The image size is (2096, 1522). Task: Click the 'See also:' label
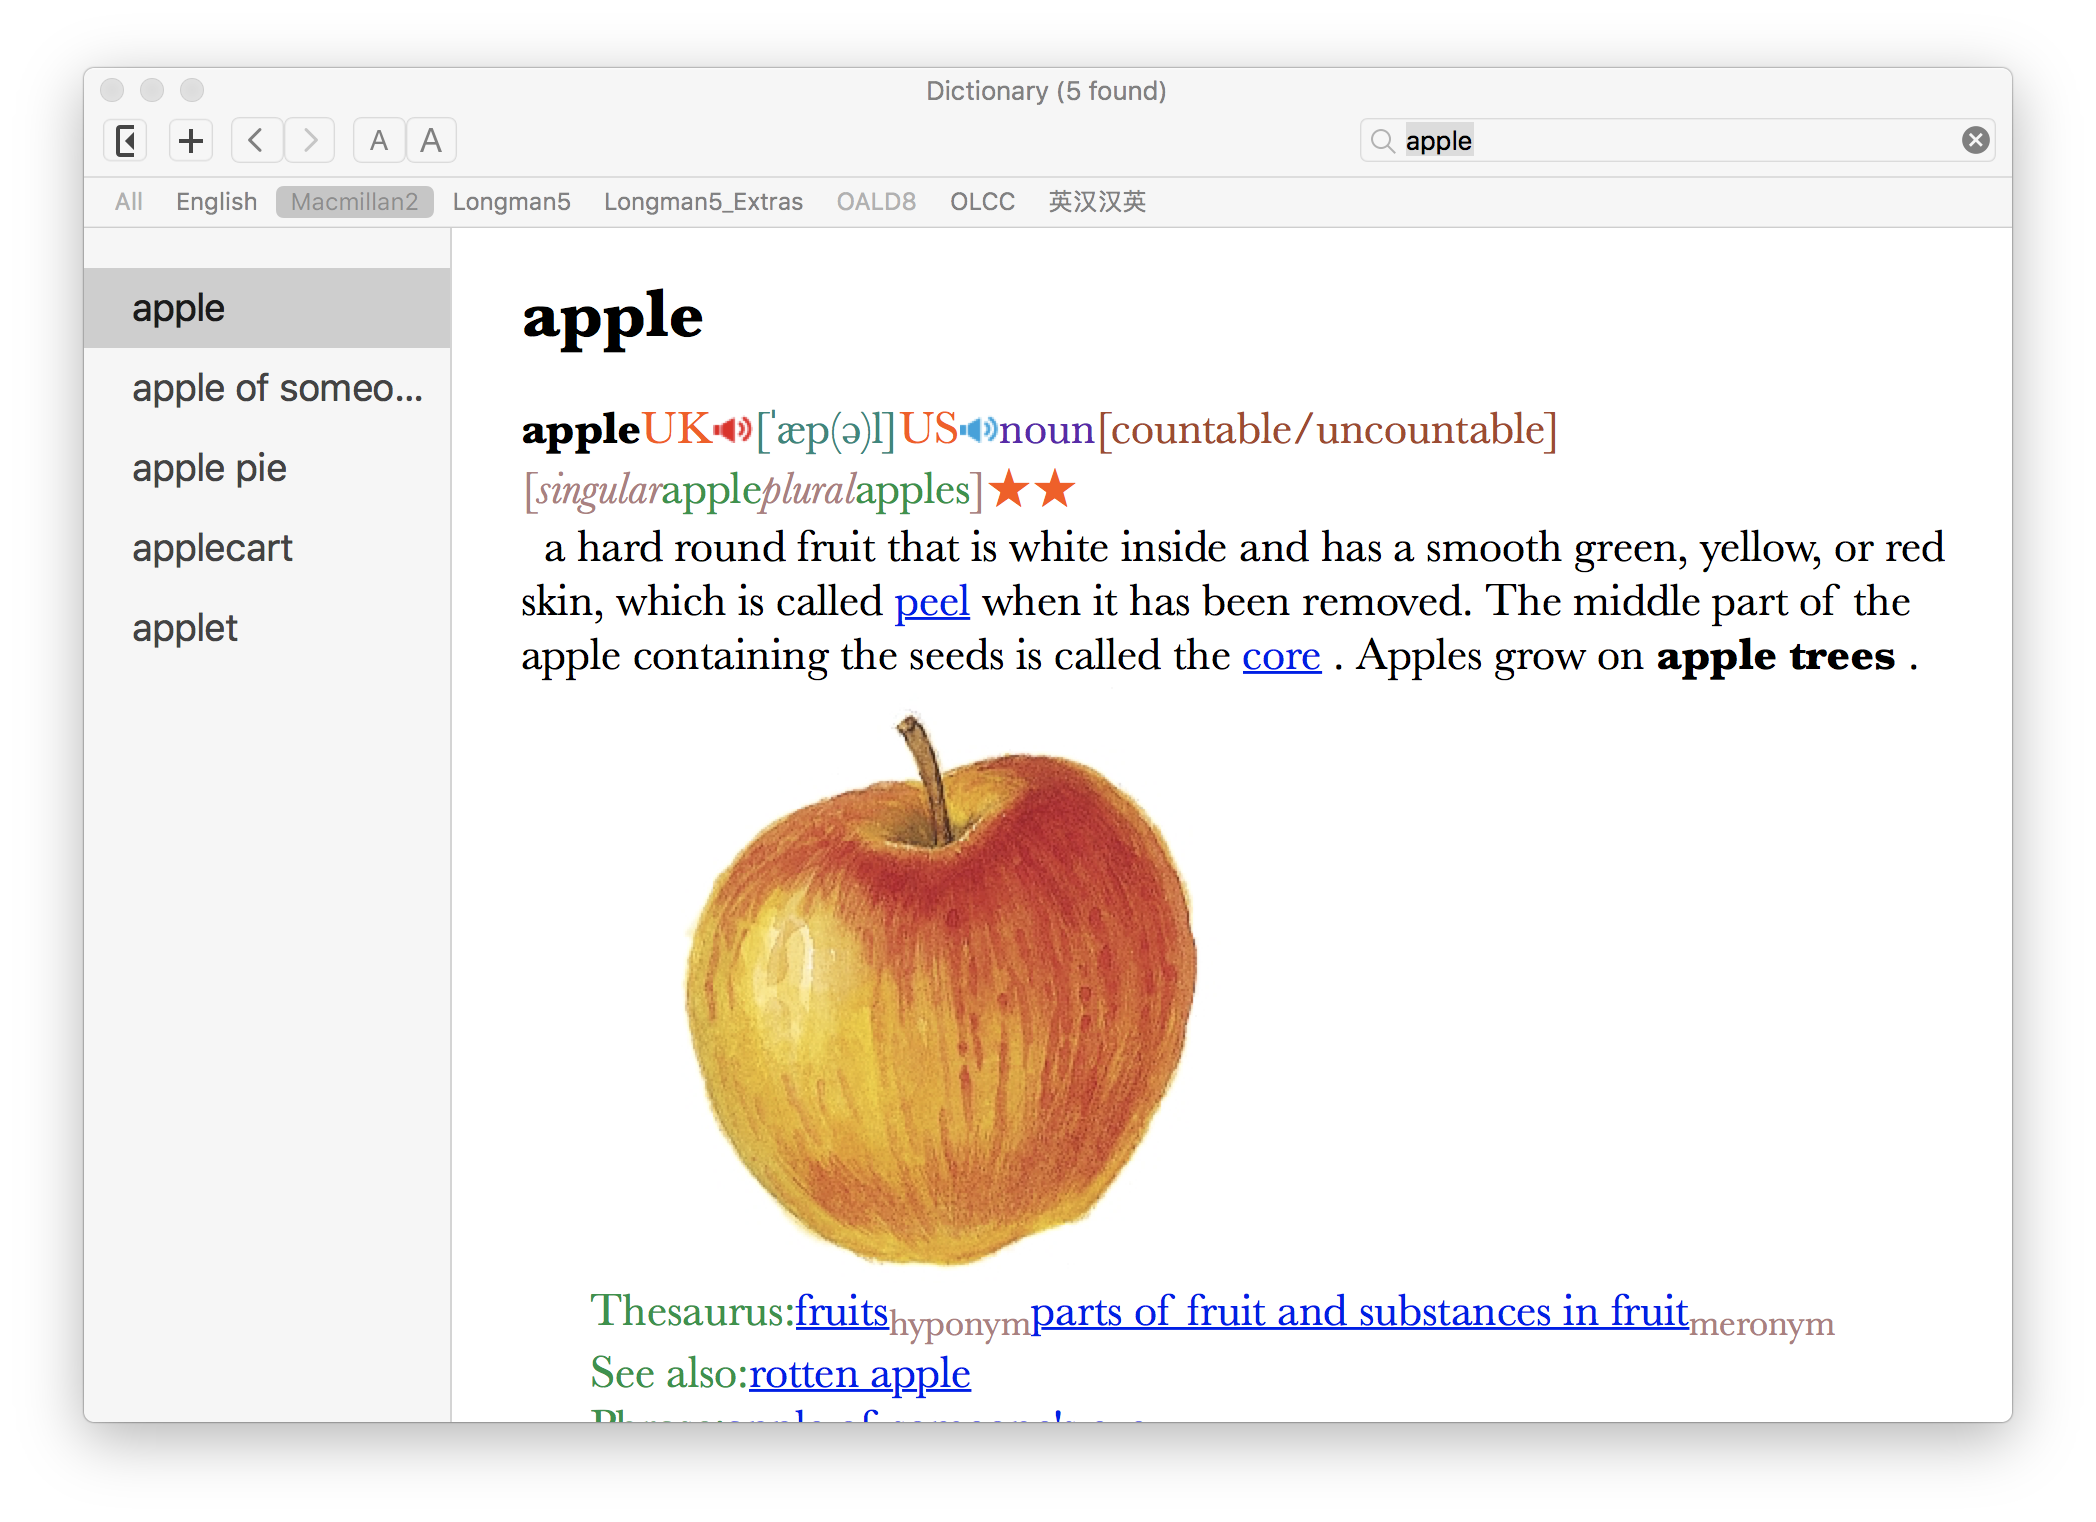click(669, 1373)
